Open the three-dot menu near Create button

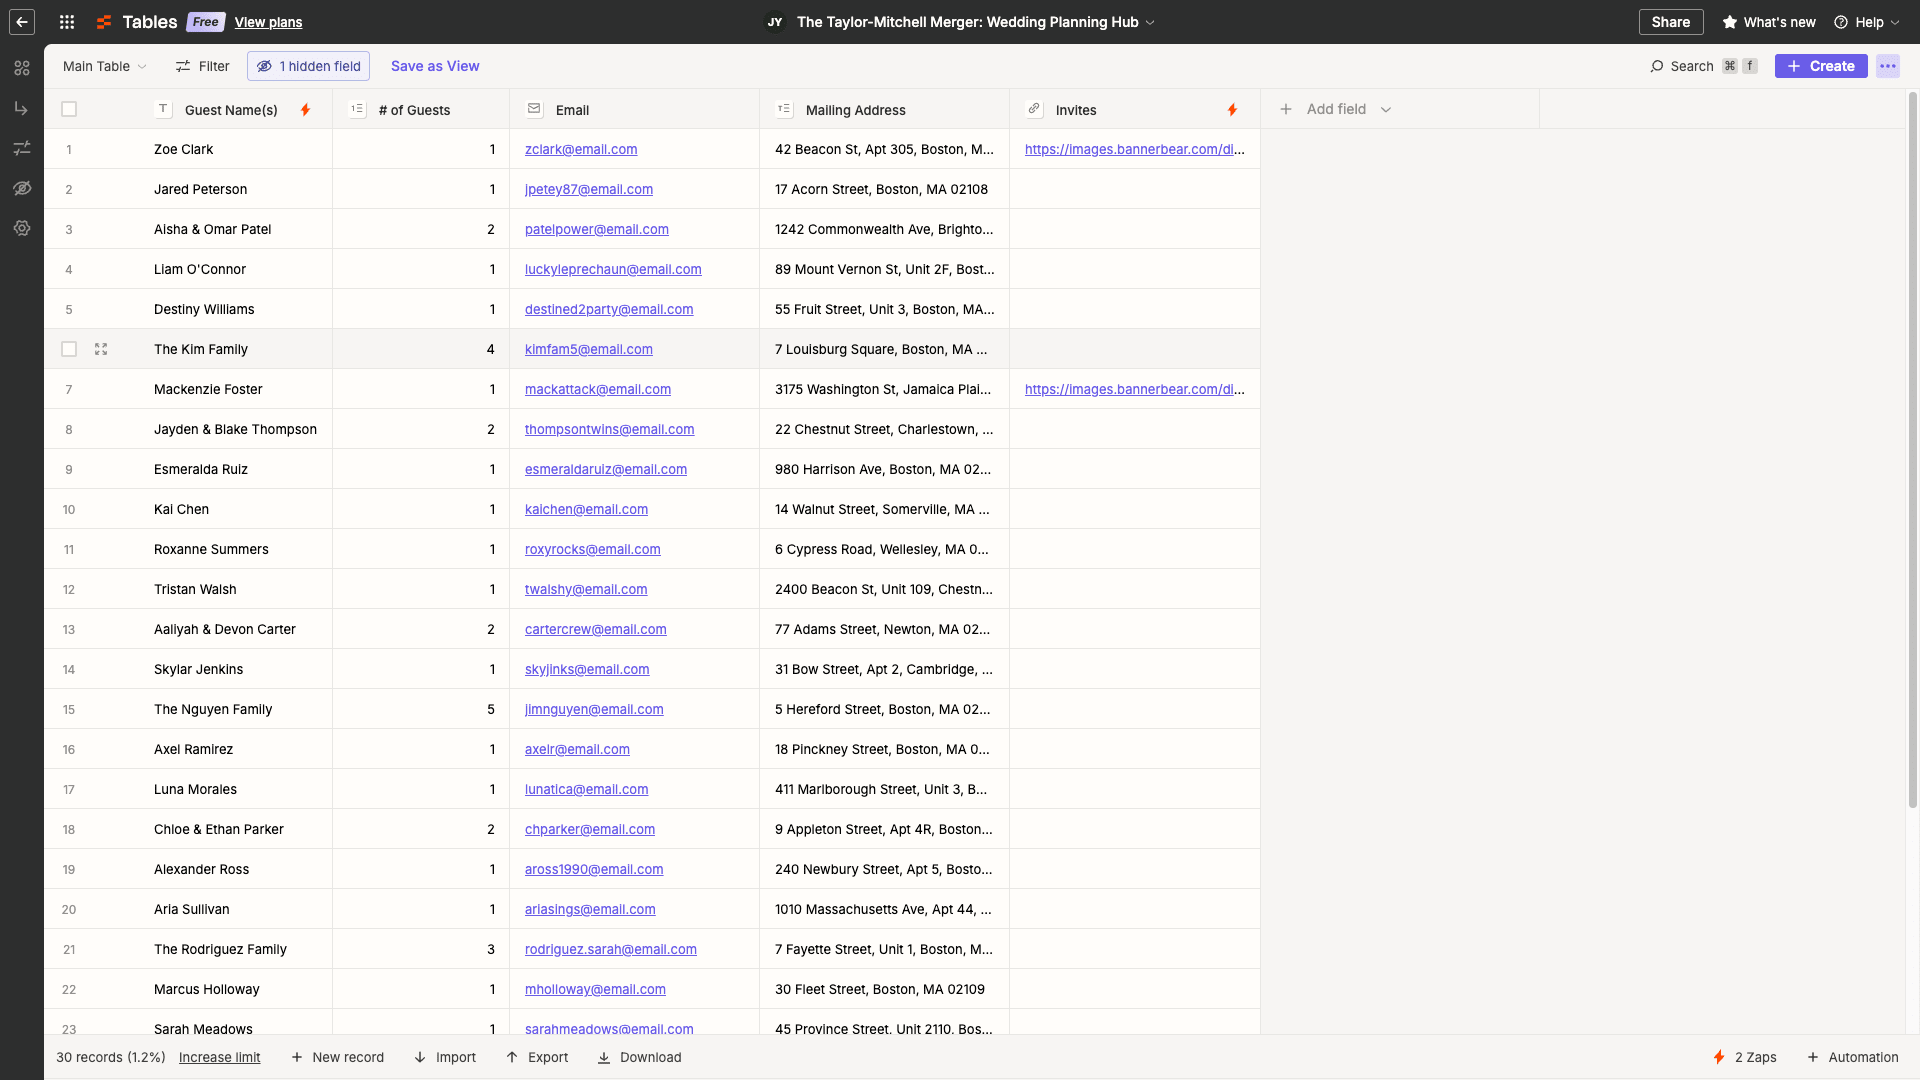(1888, 66)
